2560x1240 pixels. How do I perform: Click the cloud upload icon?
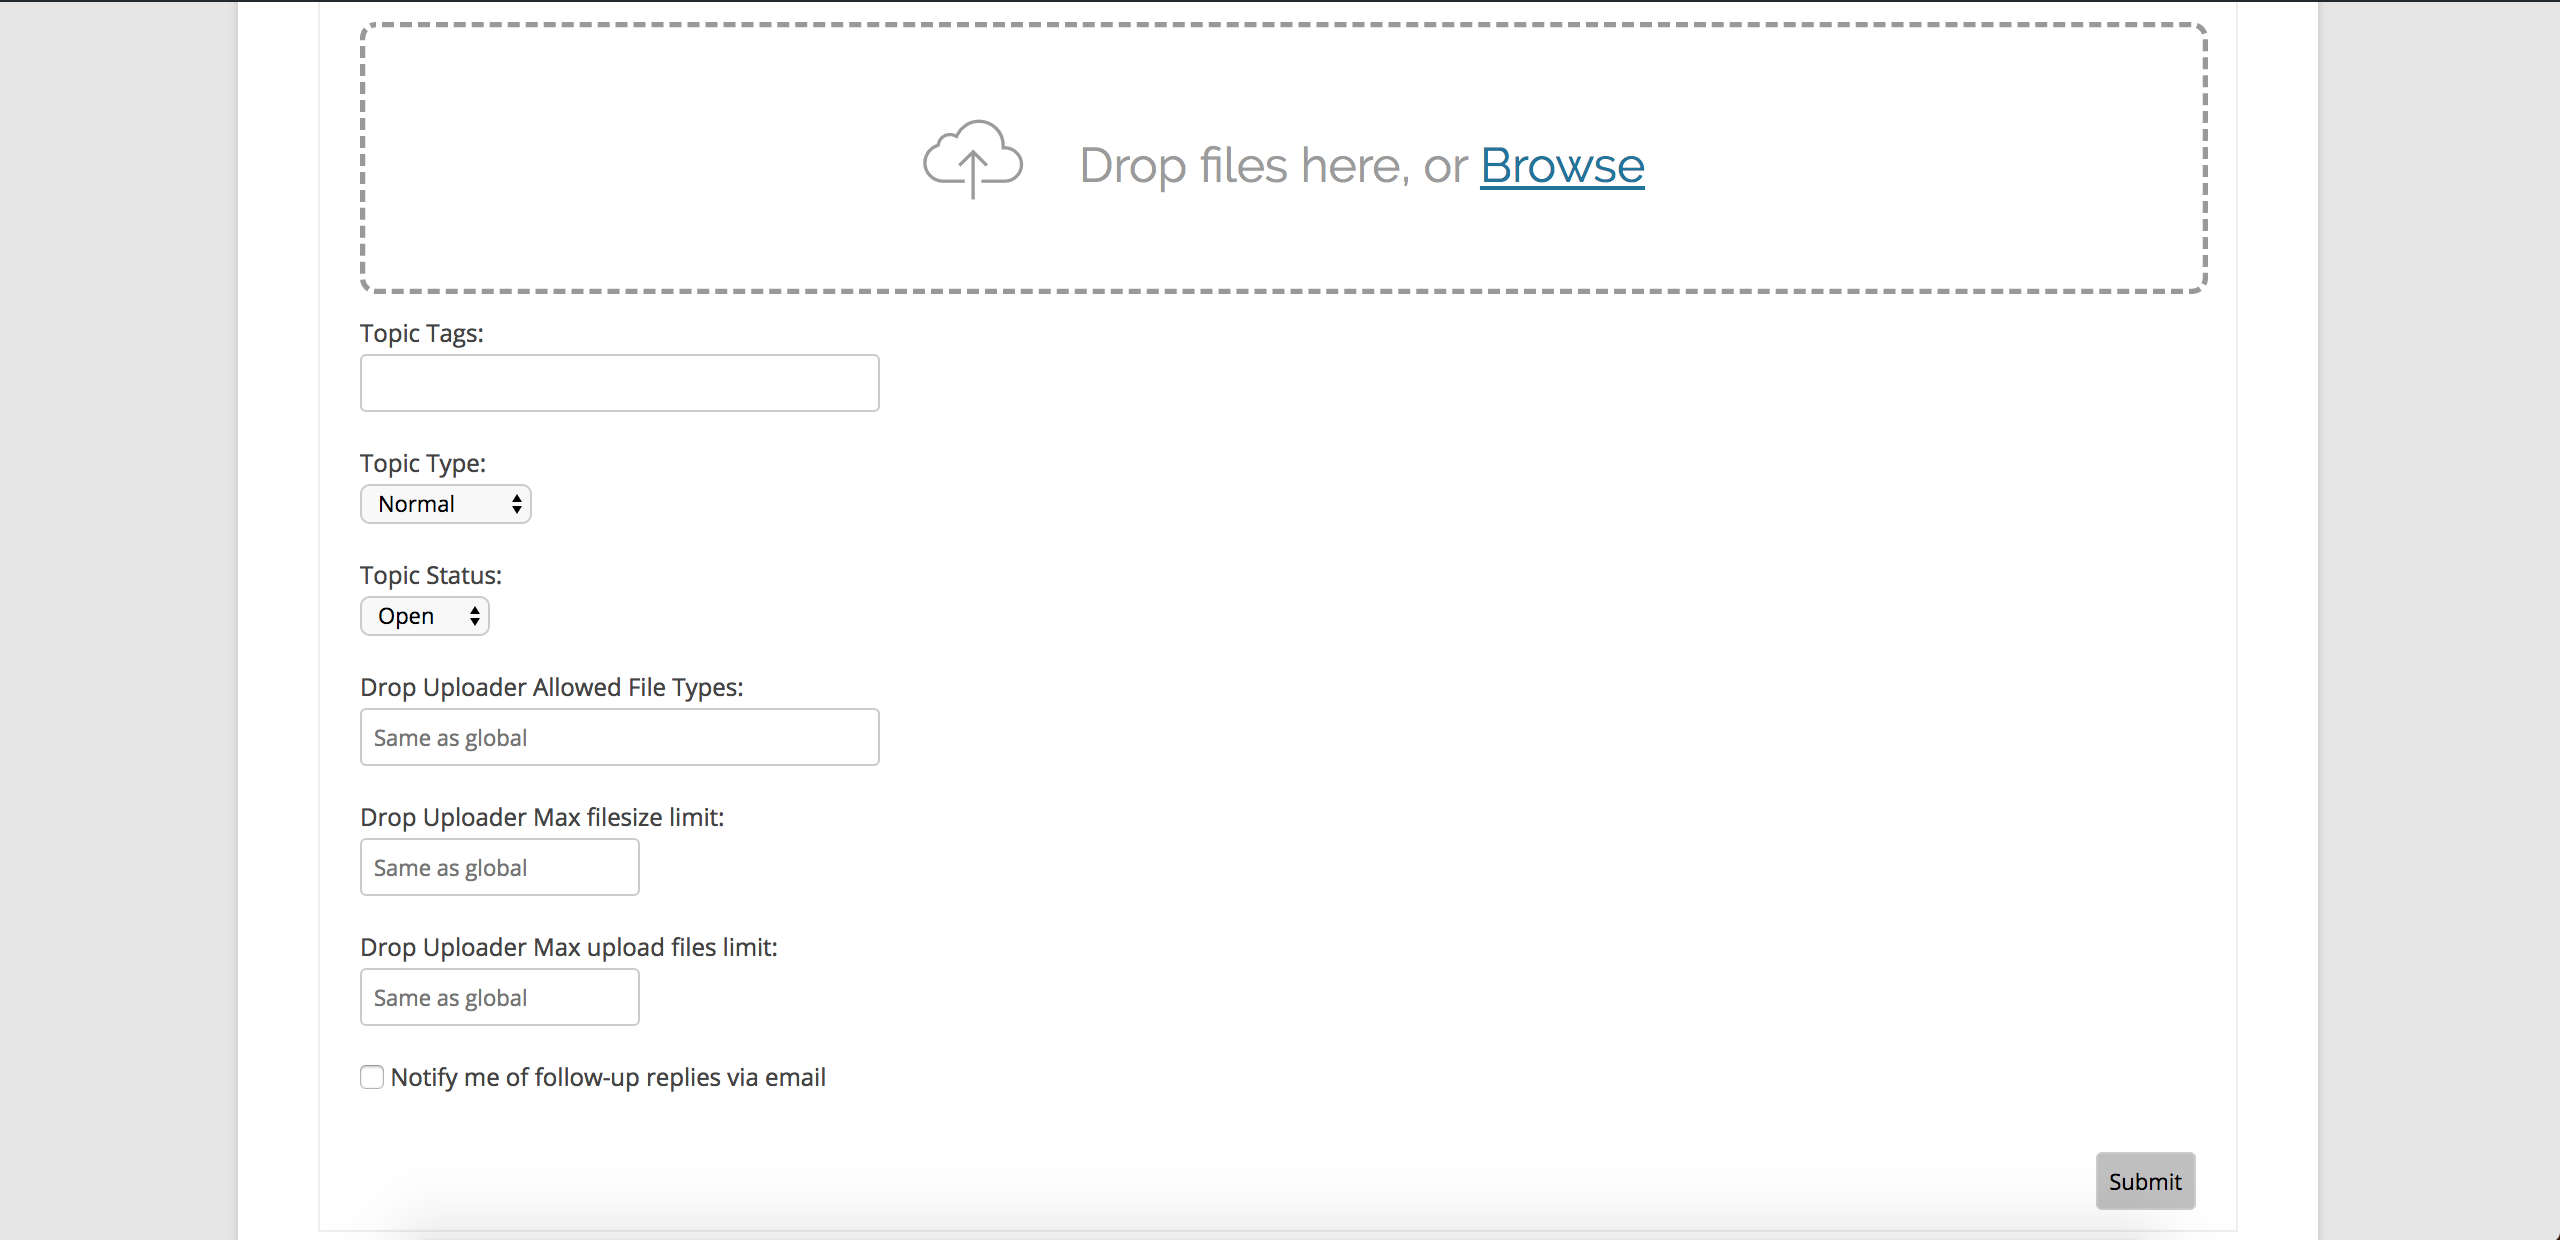[x=972, y=160]
